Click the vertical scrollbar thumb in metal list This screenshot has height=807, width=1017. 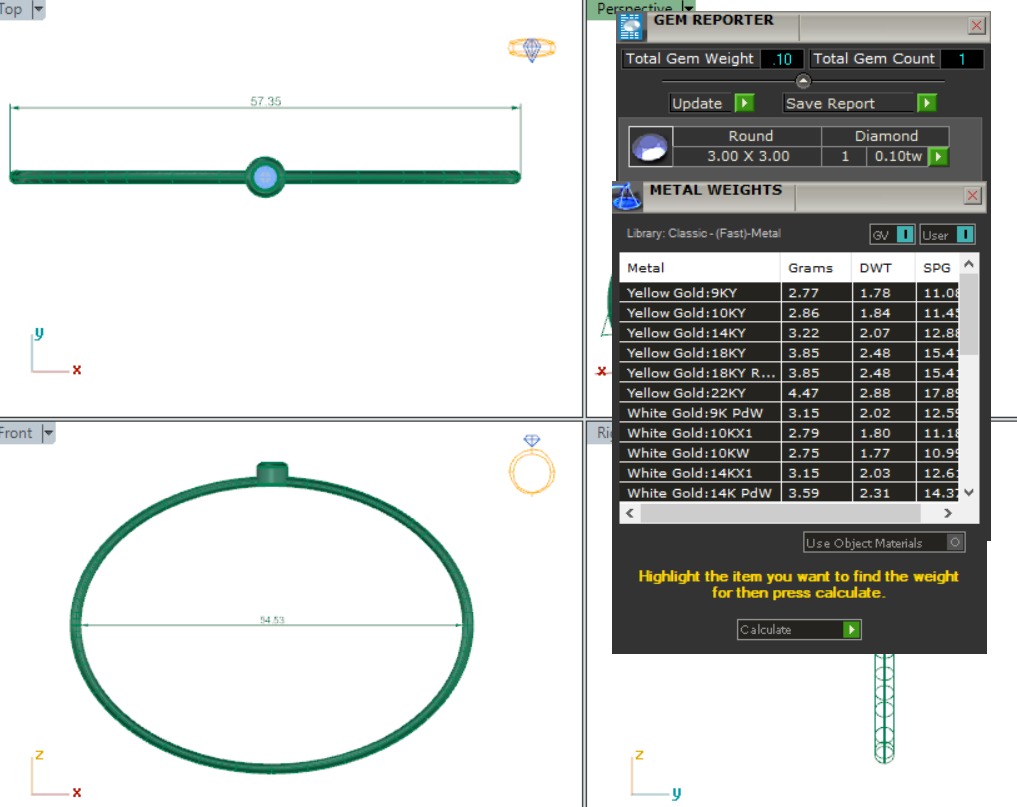[968, 314]
